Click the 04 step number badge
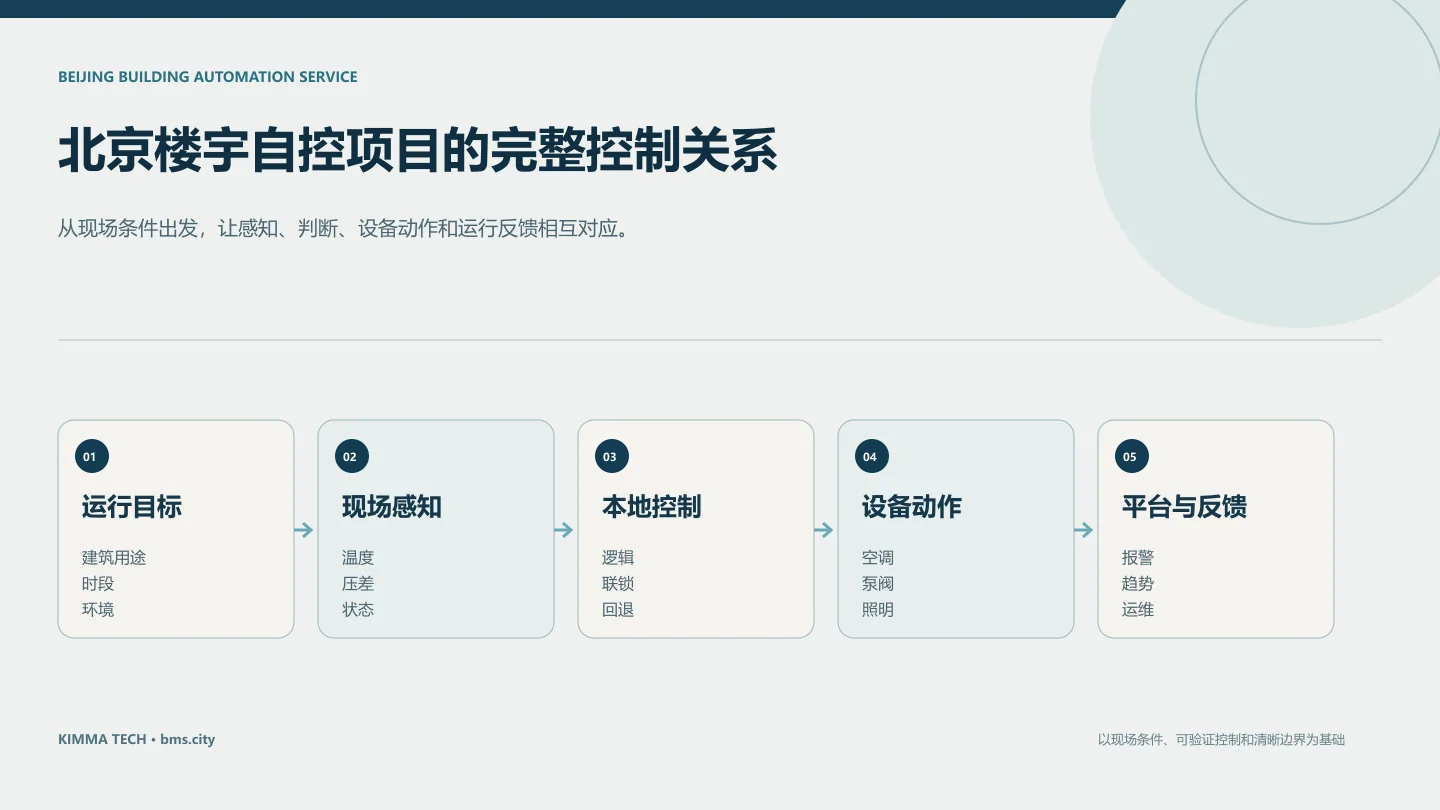 pos(872,457)
